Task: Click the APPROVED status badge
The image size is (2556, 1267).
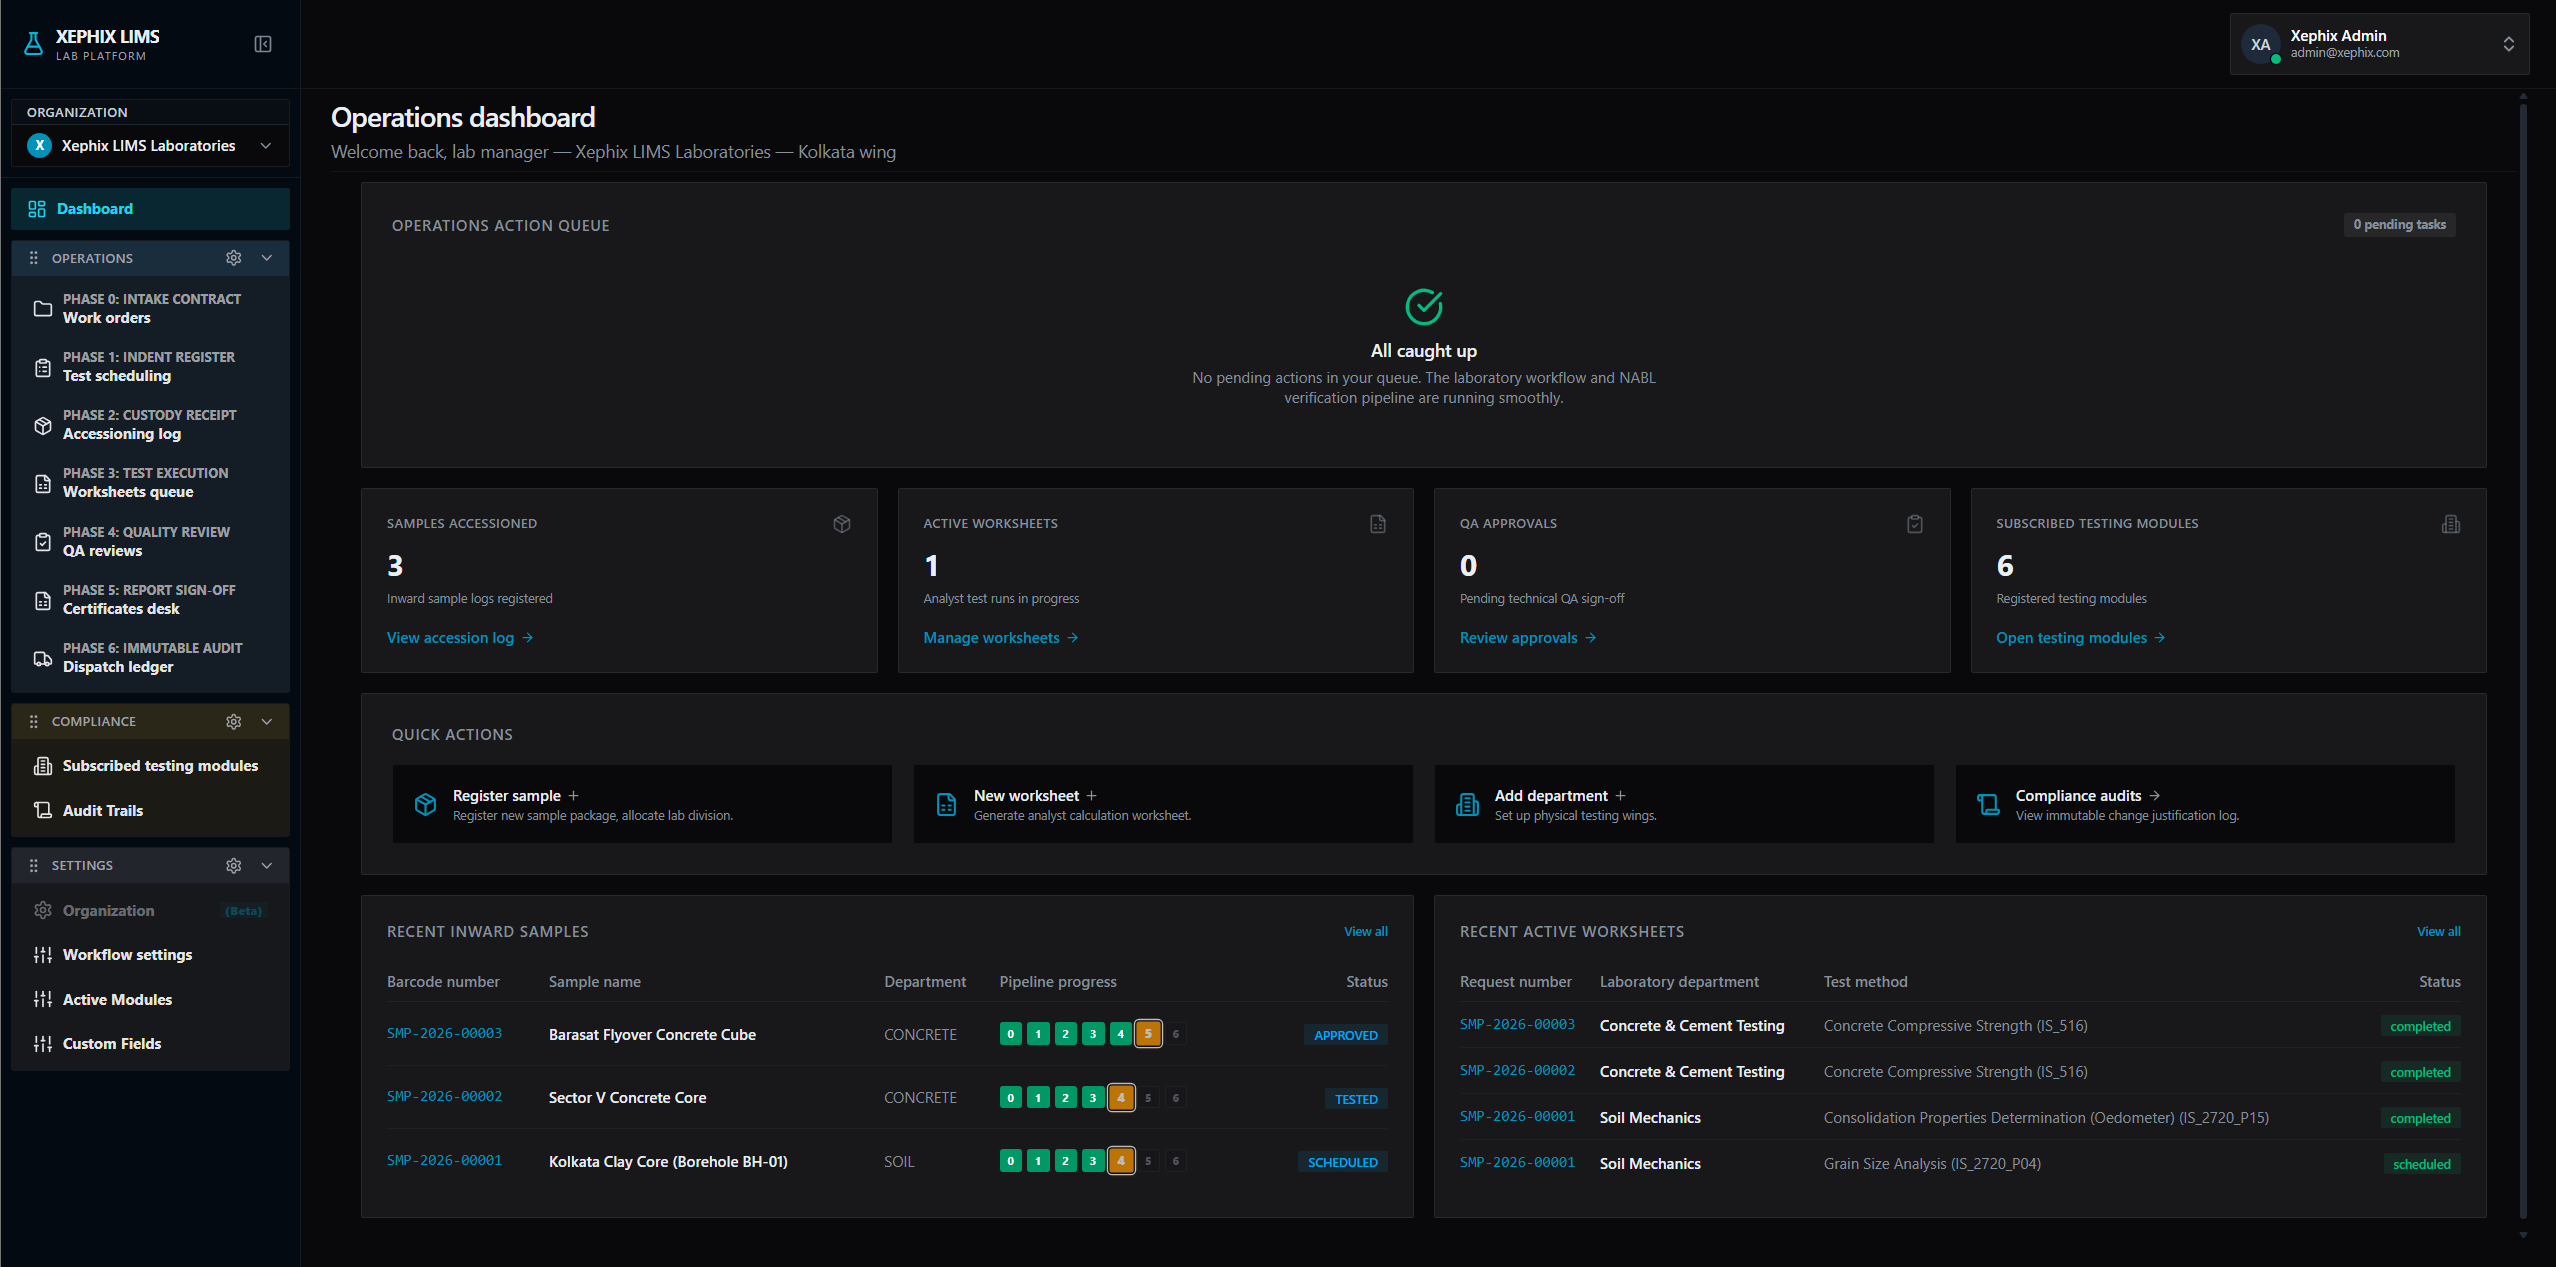Action: point(1345,1035)
